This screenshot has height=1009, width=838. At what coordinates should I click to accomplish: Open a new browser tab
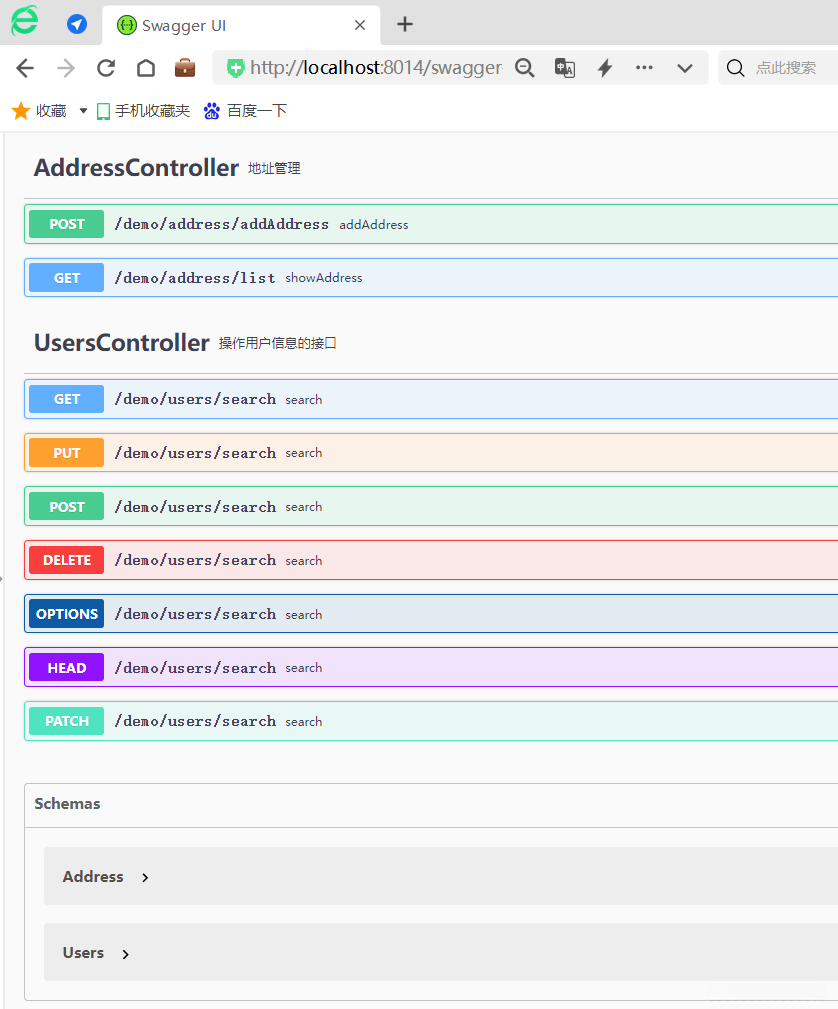tap(405, 25)
